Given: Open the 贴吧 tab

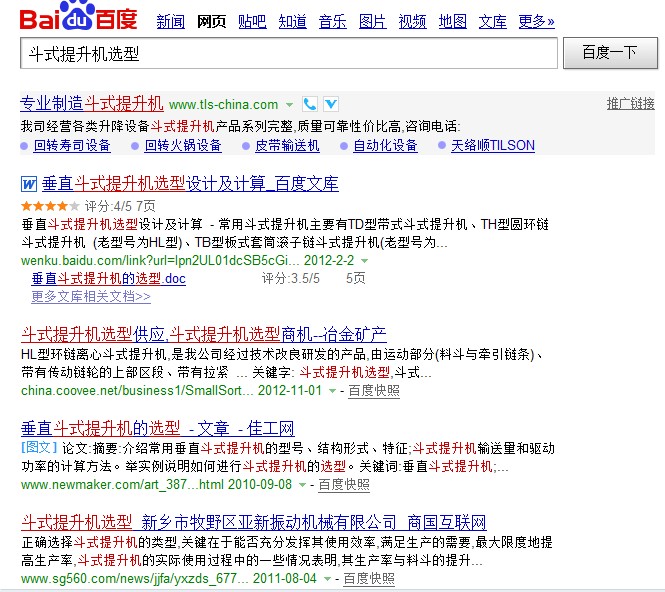Looking at the screenshot, I should pyautogui.click(x=252, y=21).
